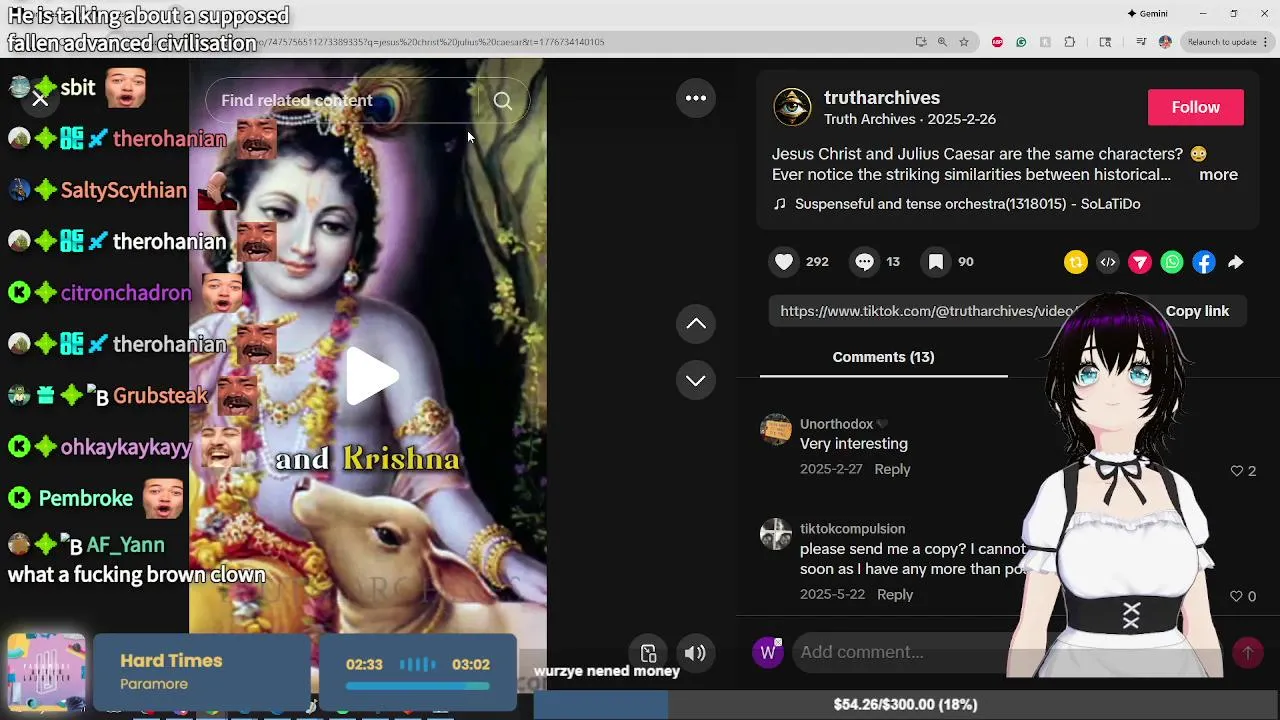
Task: Open the three-dot more options on video
Action: [696, 98]
